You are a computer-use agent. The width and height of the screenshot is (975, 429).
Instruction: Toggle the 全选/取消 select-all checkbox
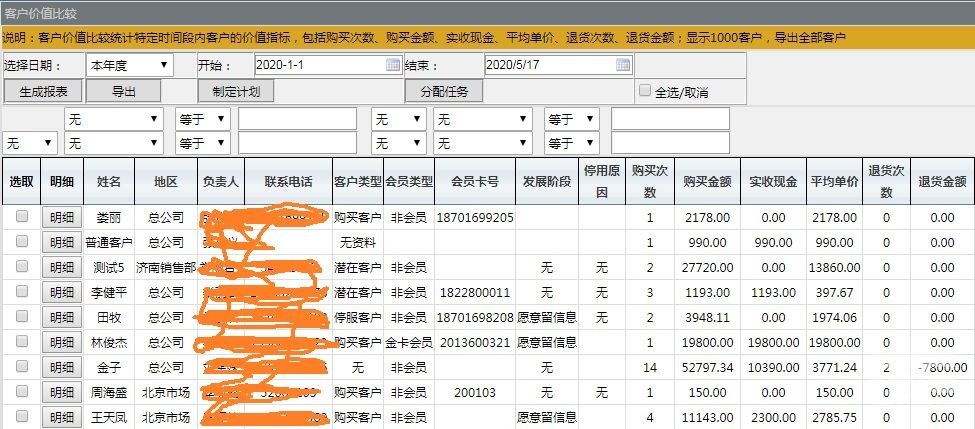(x=645, y=91)
